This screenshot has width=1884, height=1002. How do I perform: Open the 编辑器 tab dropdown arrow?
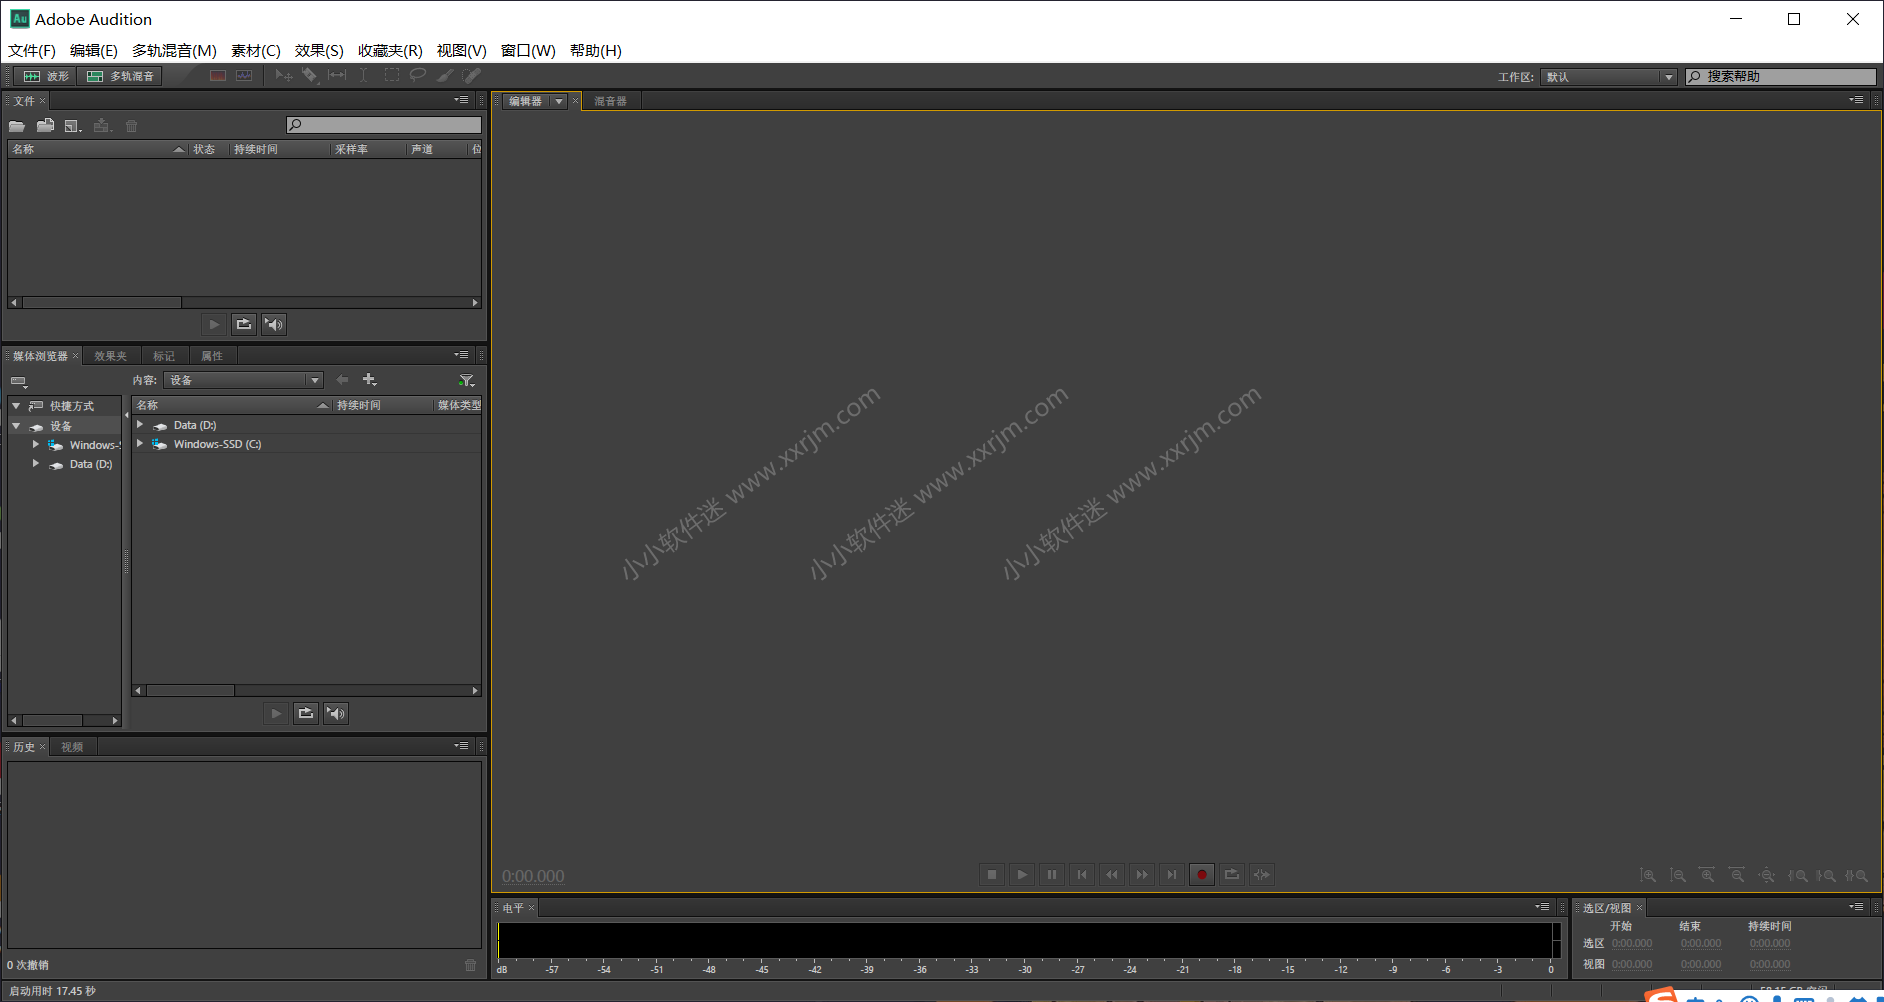point(559,101)
